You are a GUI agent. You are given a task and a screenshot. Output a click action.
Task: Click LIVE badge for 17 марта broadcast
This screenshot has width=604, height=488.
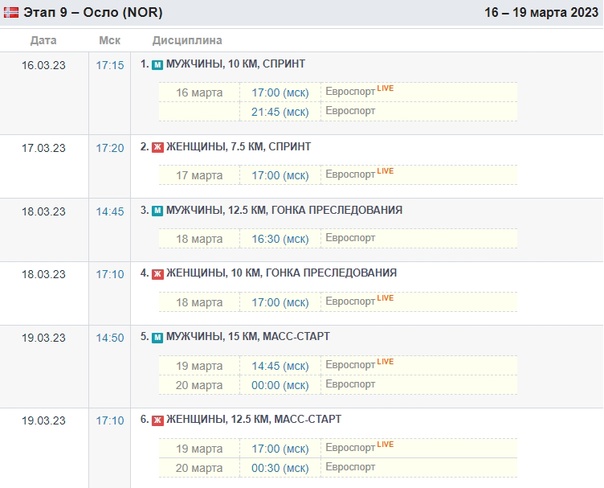tap(385, 172)
